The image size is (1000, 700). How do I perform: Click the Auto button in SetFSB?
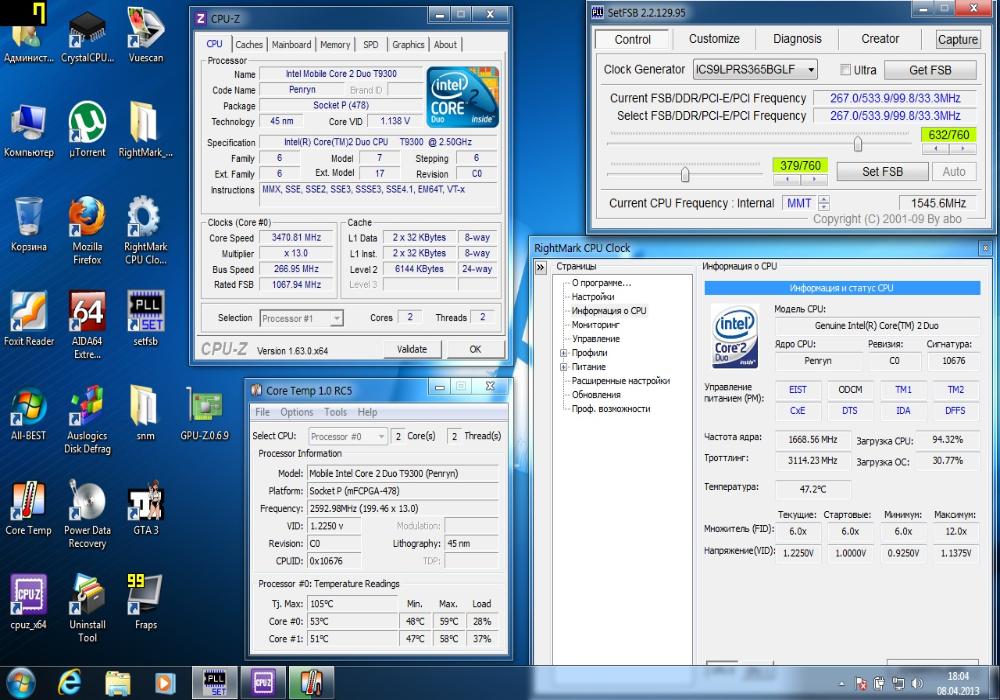pyautogui.click(x=953, y=171)
